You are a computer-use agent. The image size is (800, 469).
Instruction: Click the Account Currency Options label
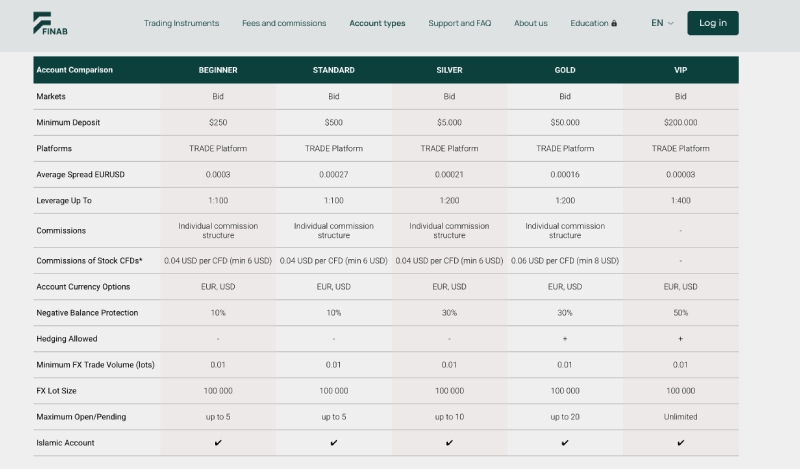coord(83,287)
